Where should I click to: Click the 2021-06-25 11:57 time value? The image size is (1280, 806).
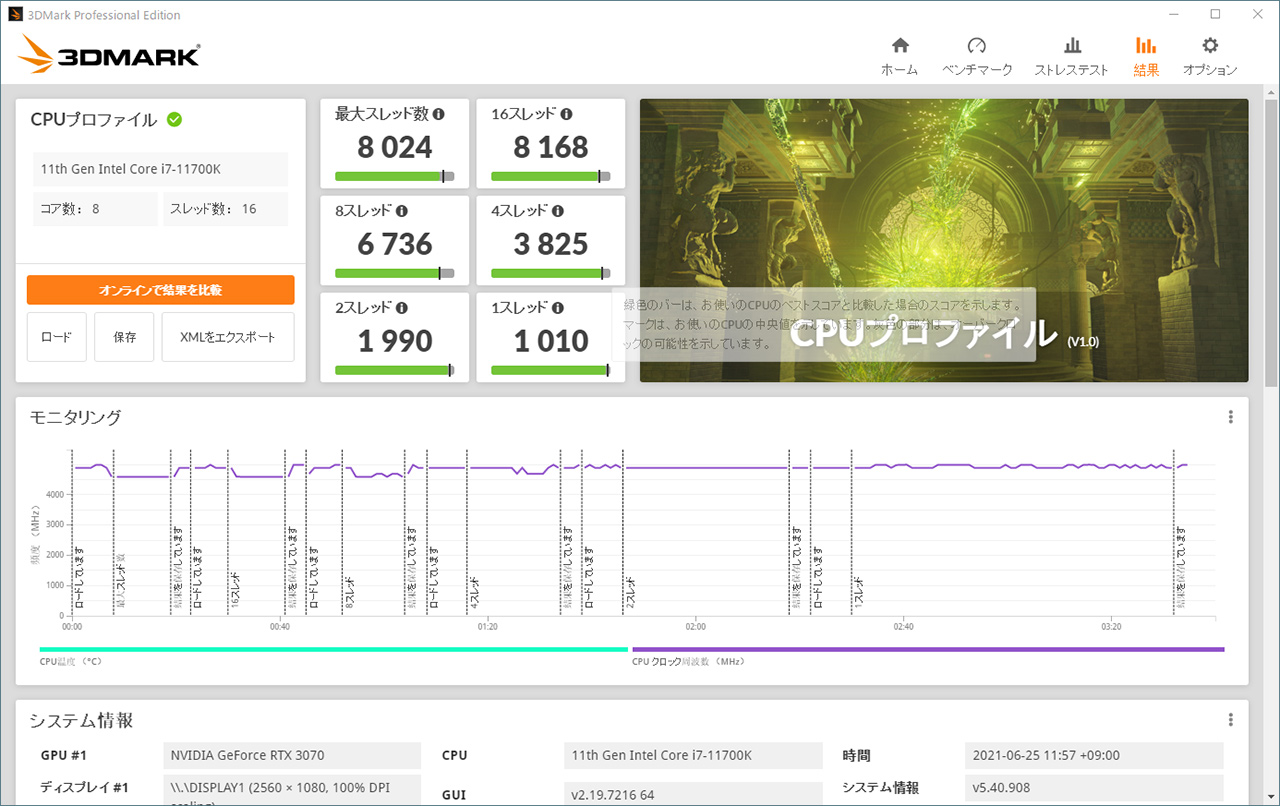pos(1094,755)
